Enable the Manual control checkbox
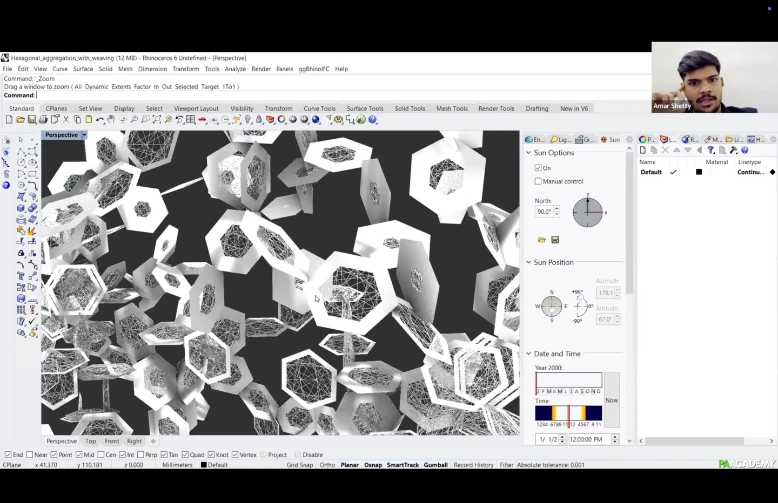This screenshot has height=503, width=778. 538,181
